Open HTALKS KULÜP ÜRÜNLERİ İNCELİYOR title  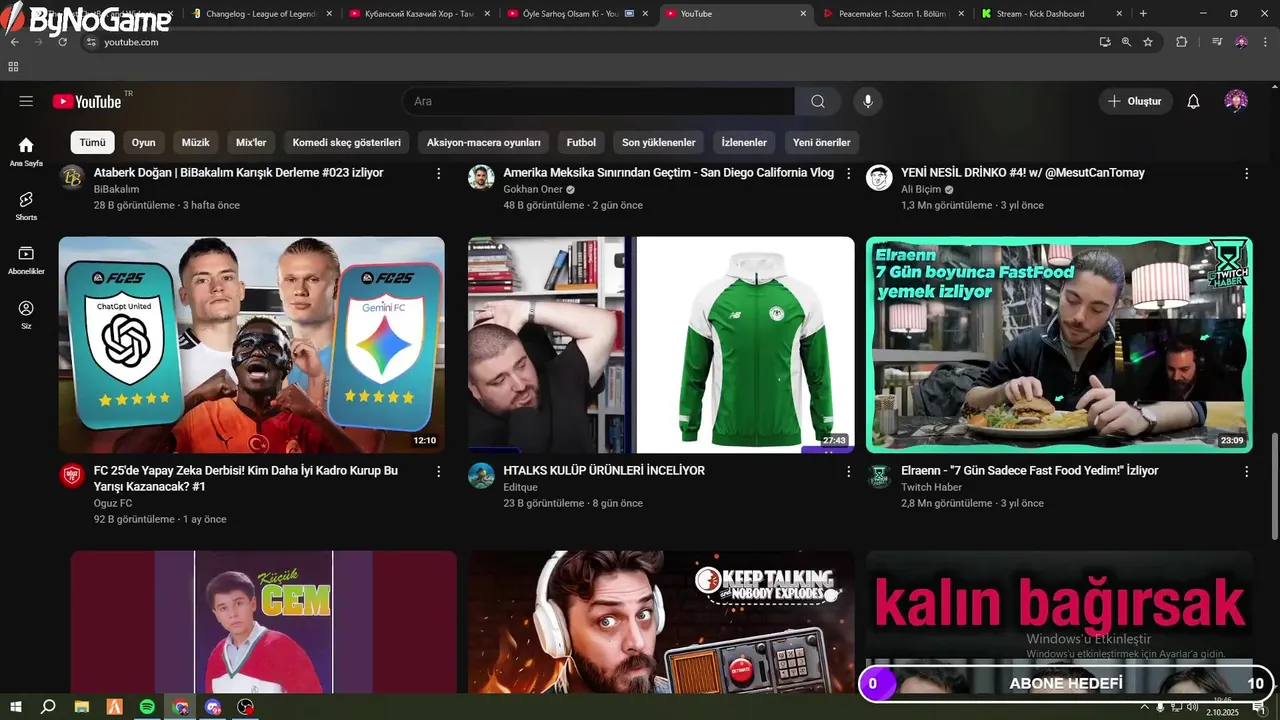pyautogui.click(x=604, y=470)
